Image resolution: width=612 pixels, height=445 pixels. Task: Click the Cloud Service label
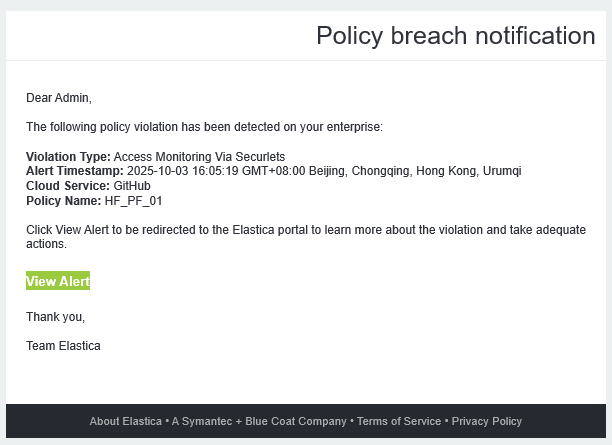(67, 186)
